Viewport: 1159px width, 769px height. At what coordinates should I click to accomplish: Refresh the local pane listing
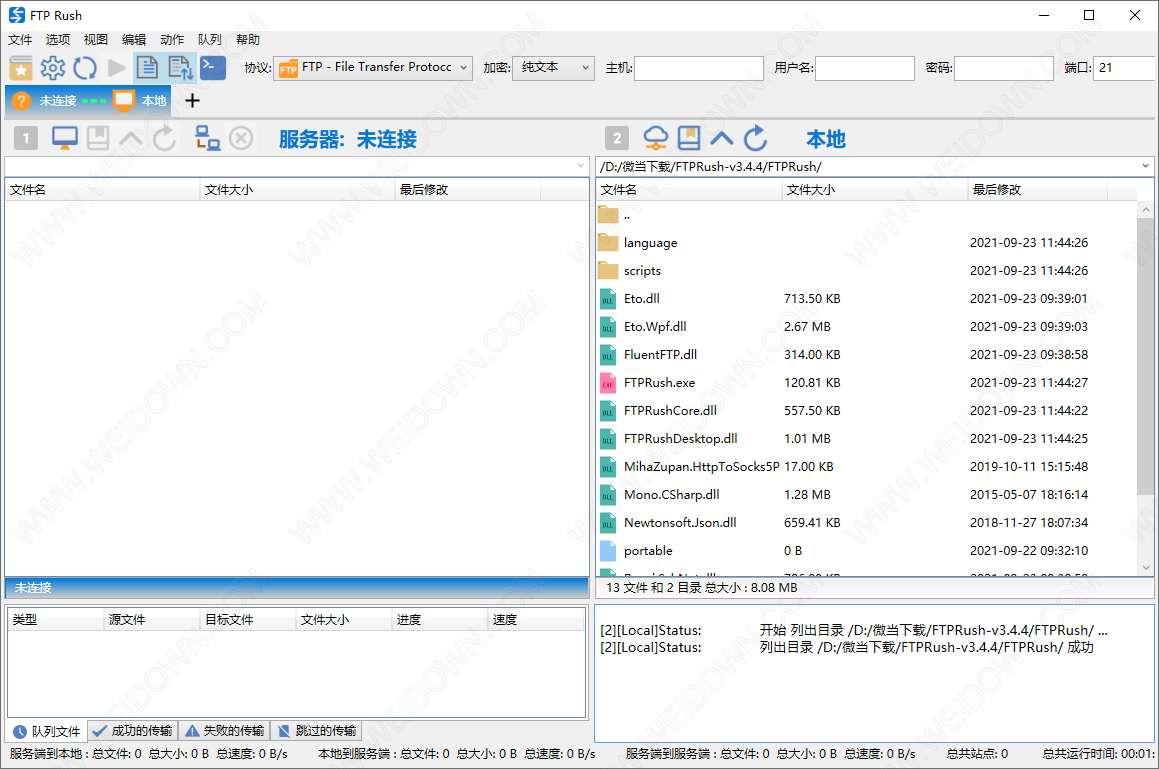(x=755, y=138)
